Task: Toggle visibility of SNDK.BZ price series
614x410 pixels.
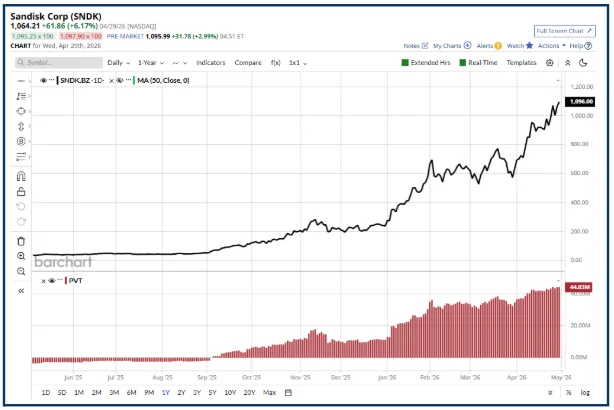Action: coord(43,80)
